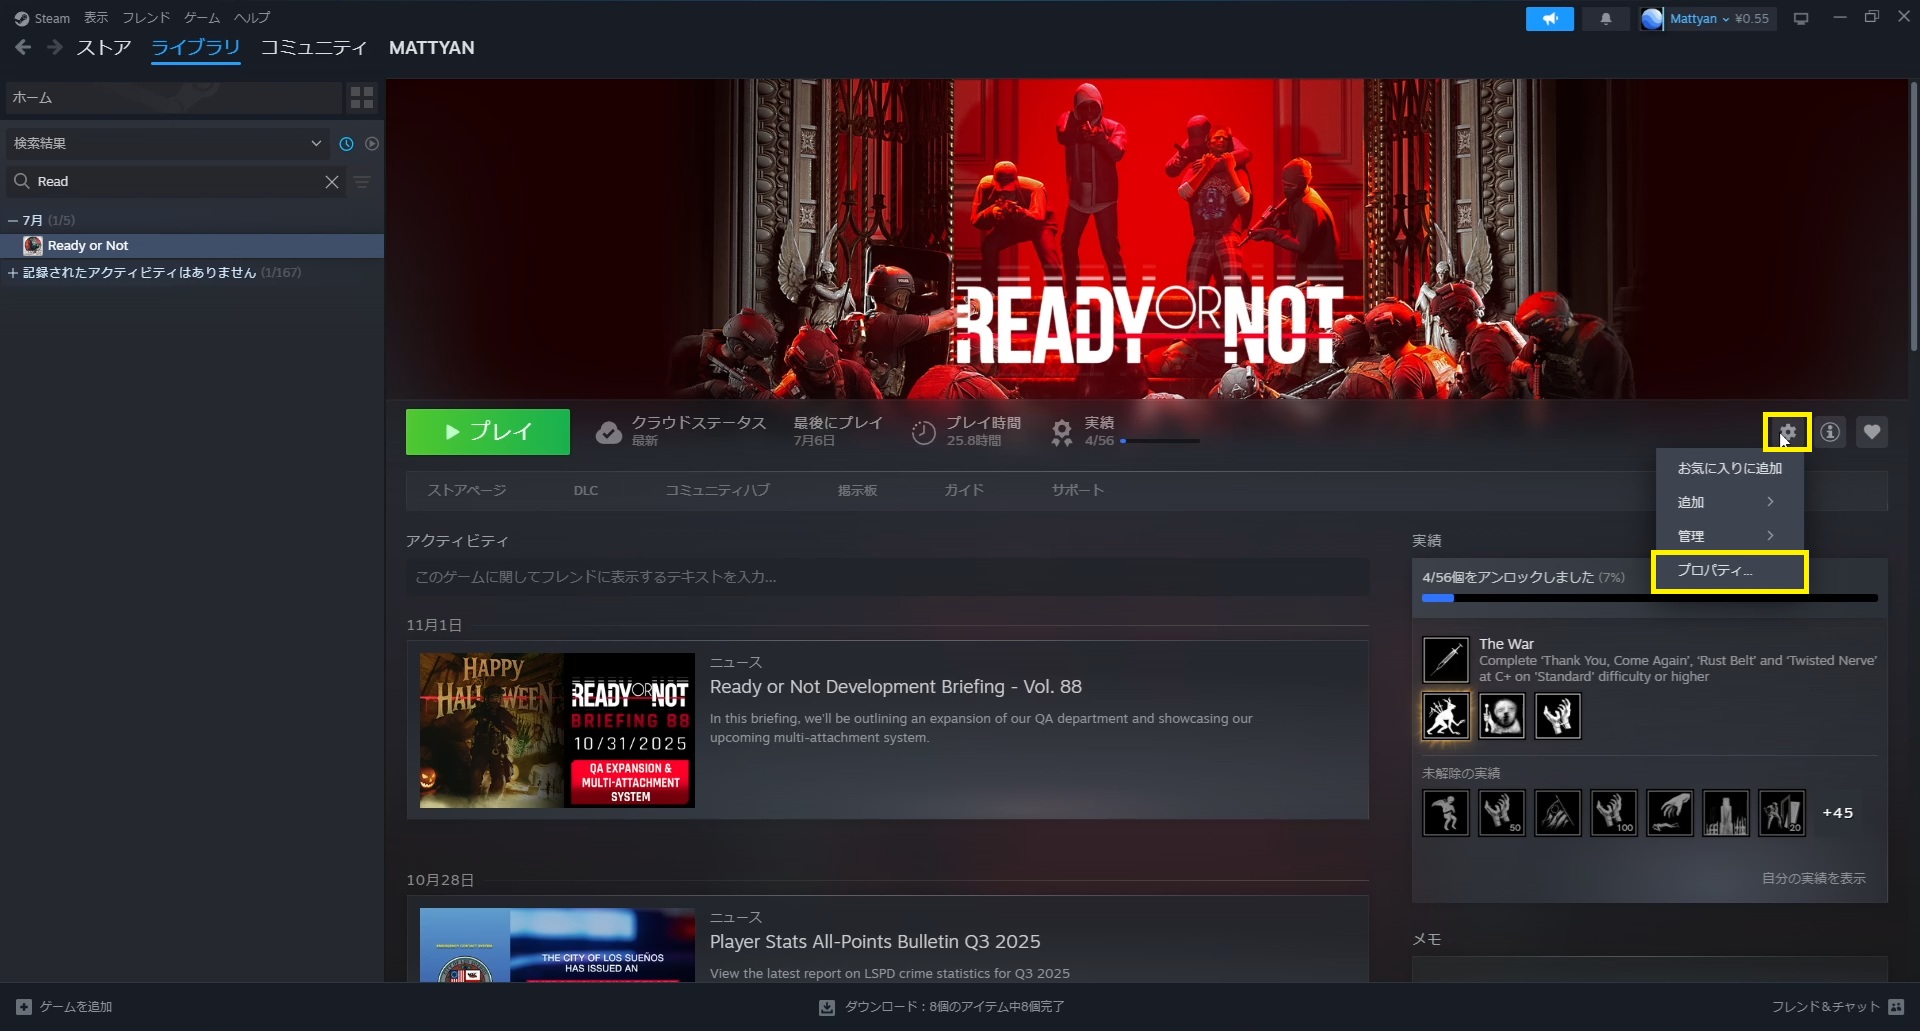
Task: Switch to the library grid view icon
Action: coord(361,97)
